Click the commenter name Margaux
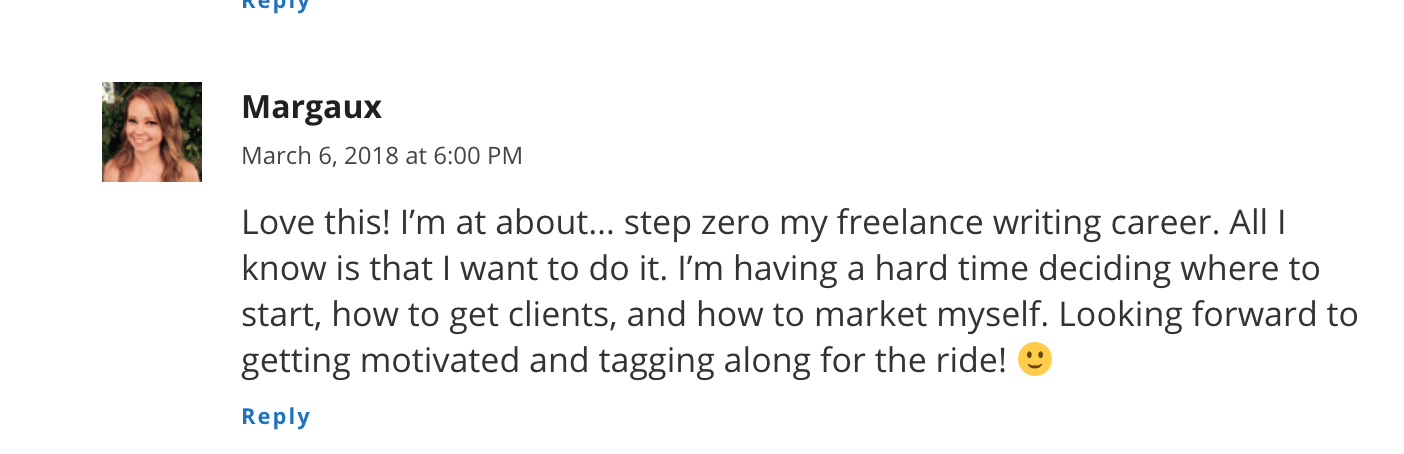 click(311, 107)
